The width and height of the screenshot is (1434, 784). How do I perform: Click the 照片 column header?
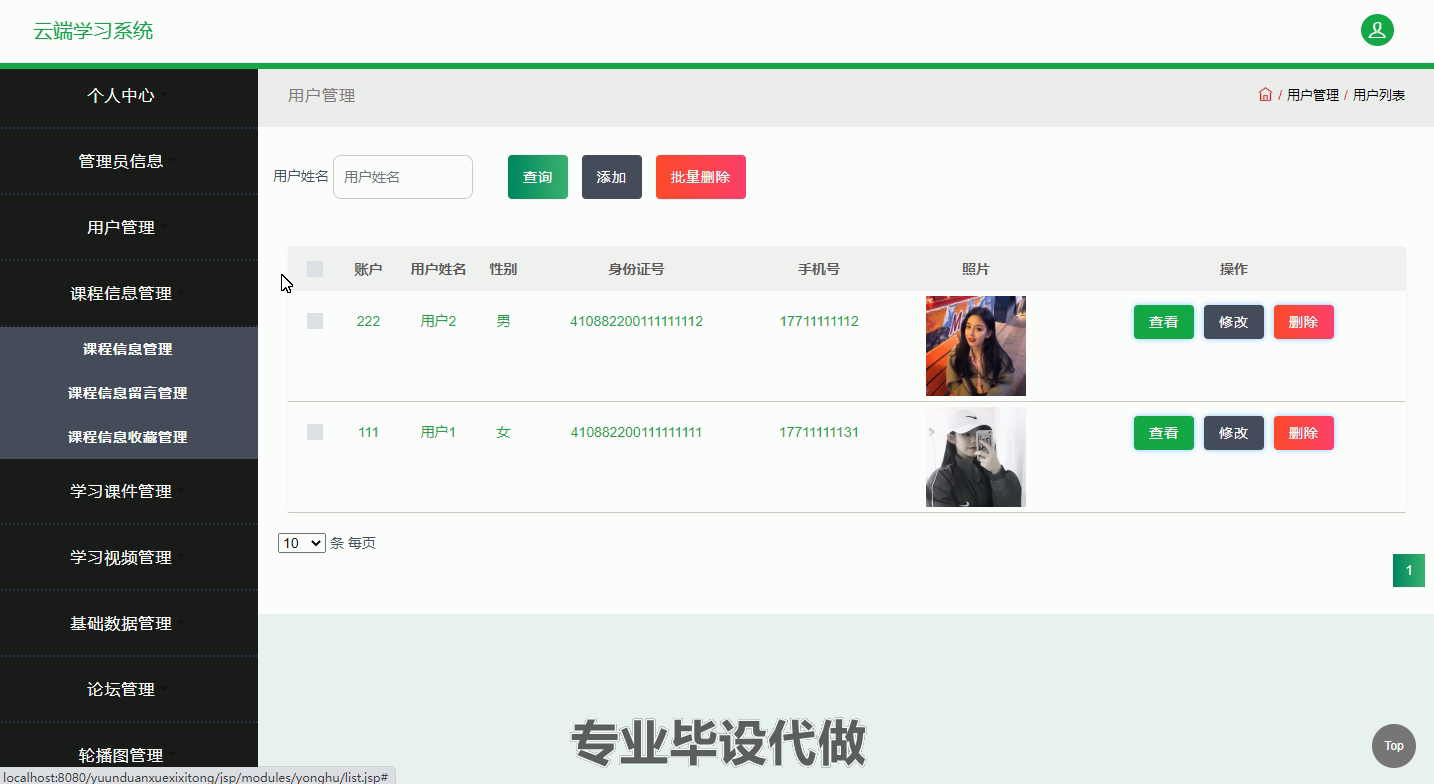coord(976,269)
